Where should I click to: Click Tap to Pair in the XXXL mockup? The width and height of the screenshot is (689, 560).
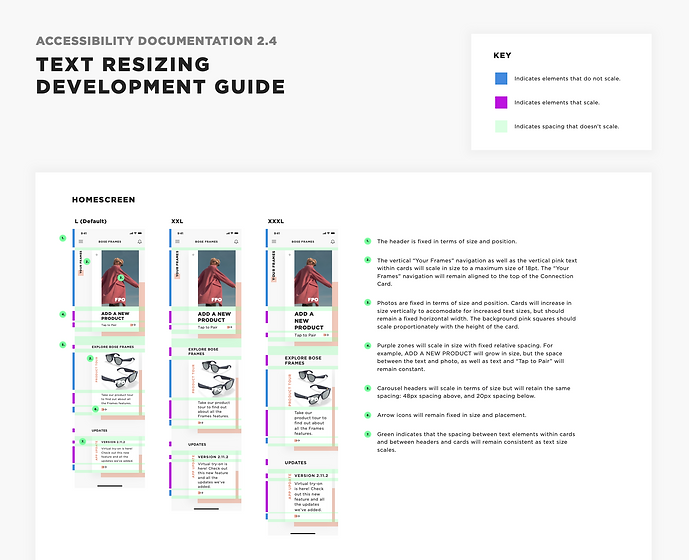tap(305, 335)
